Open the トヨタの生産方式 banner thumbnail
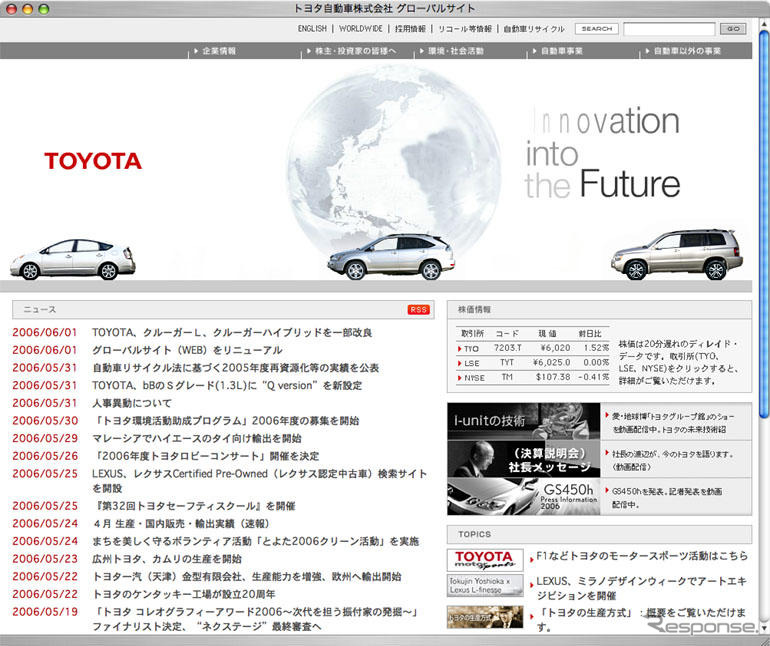 click(485, 617)
